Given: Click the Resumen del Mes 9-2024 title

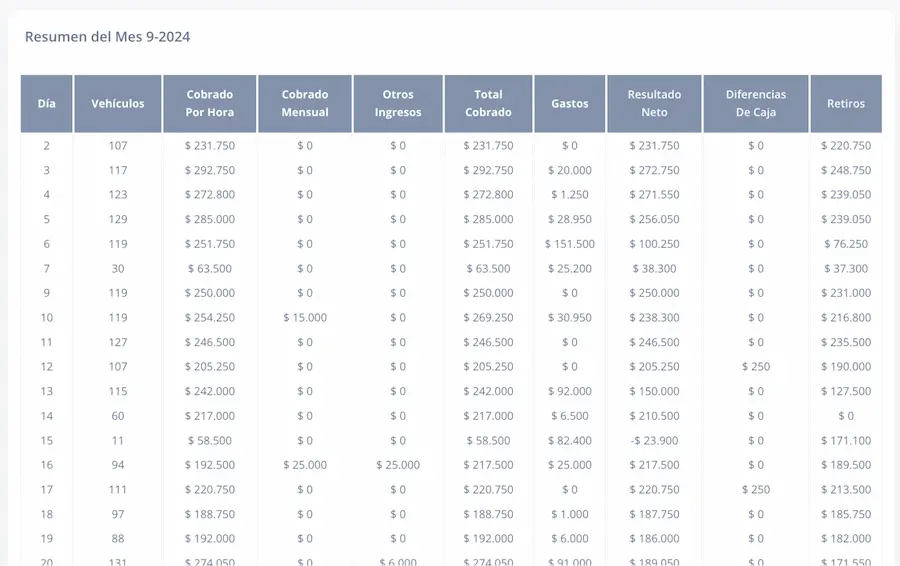Looking at the screenshot, I should click(107, 37).
